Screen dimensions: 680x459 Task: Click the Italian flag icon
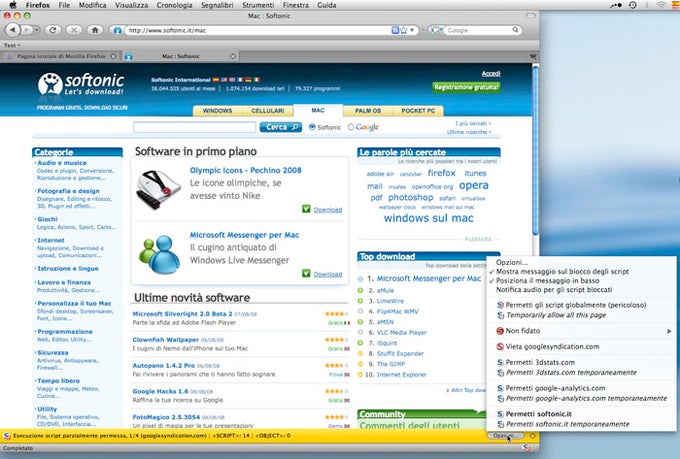(257, 80)
